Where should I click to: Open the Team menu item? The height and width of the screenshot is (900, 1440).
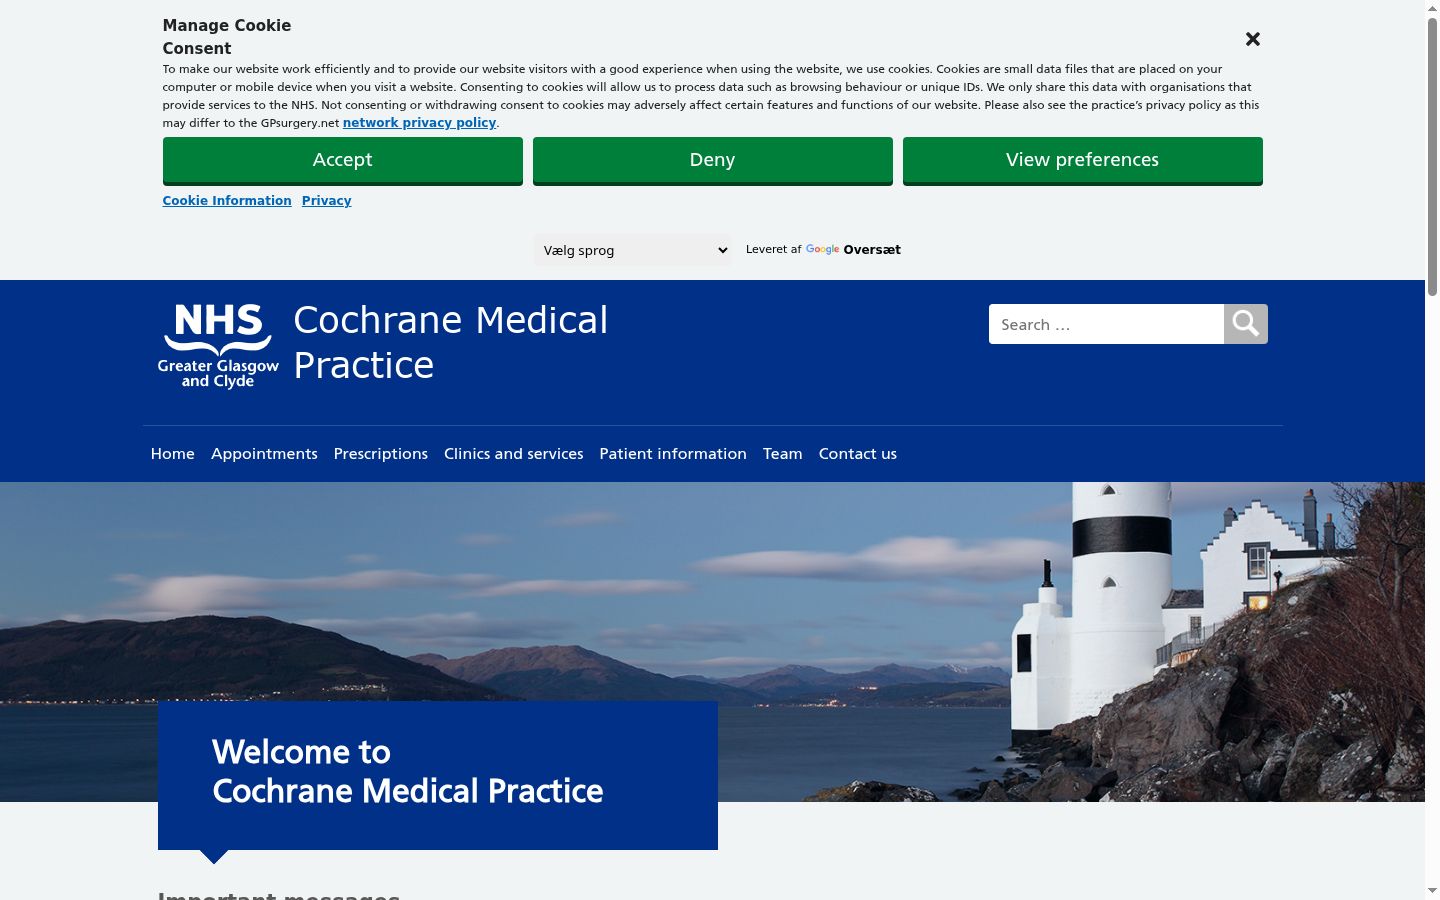coord(783,454)
